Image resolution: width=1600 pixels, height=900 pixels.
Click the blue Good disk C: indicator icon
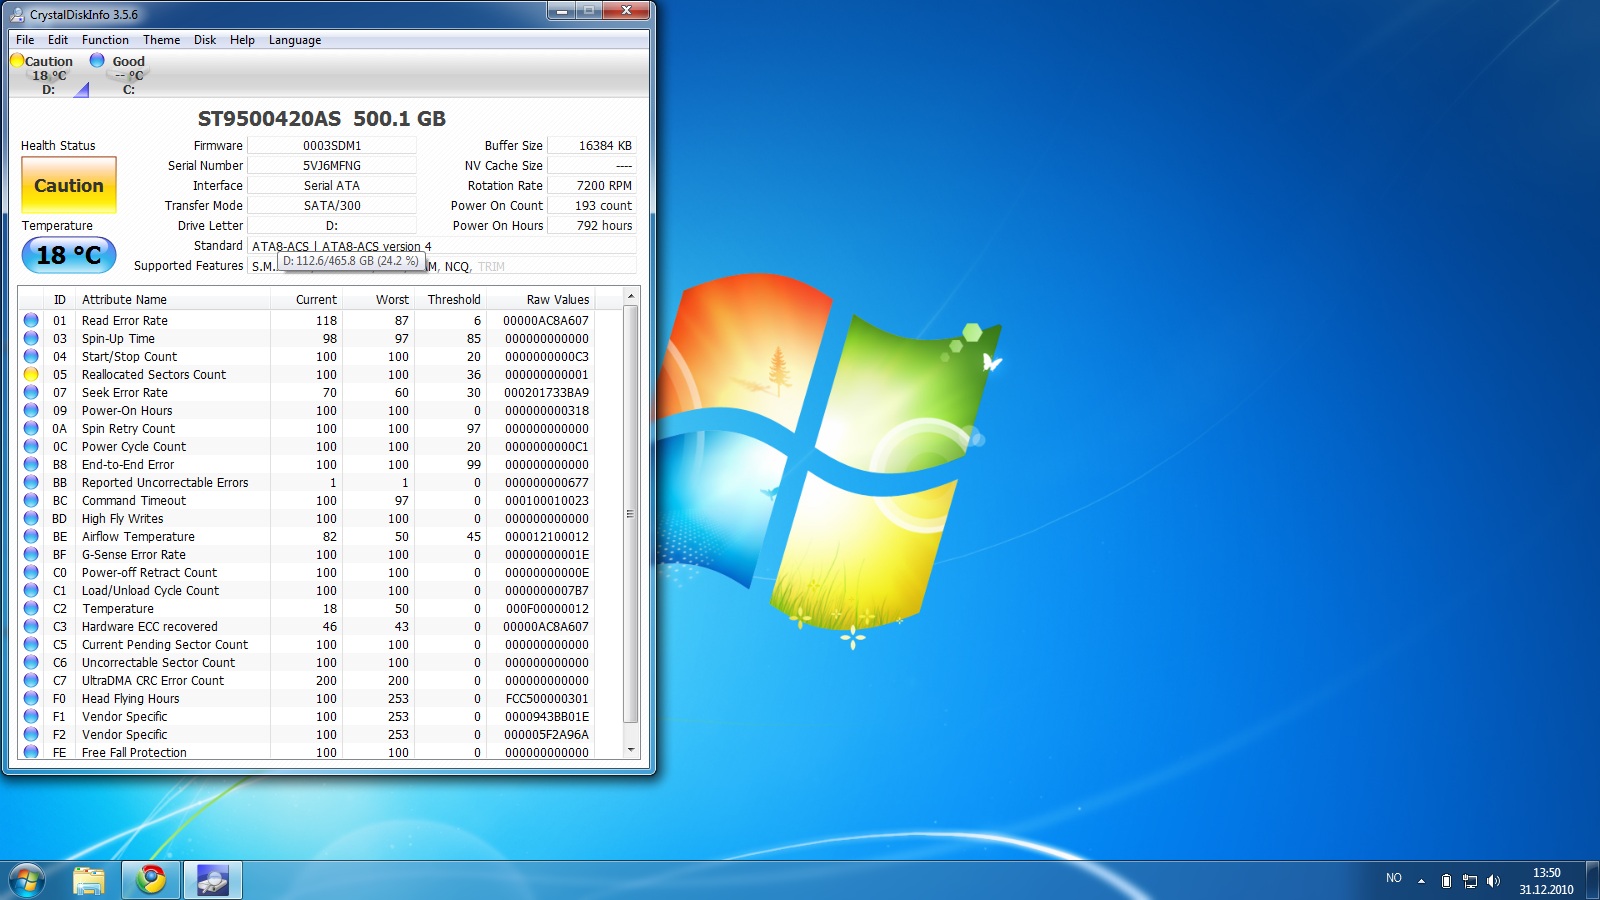click(x=97, y=60)
